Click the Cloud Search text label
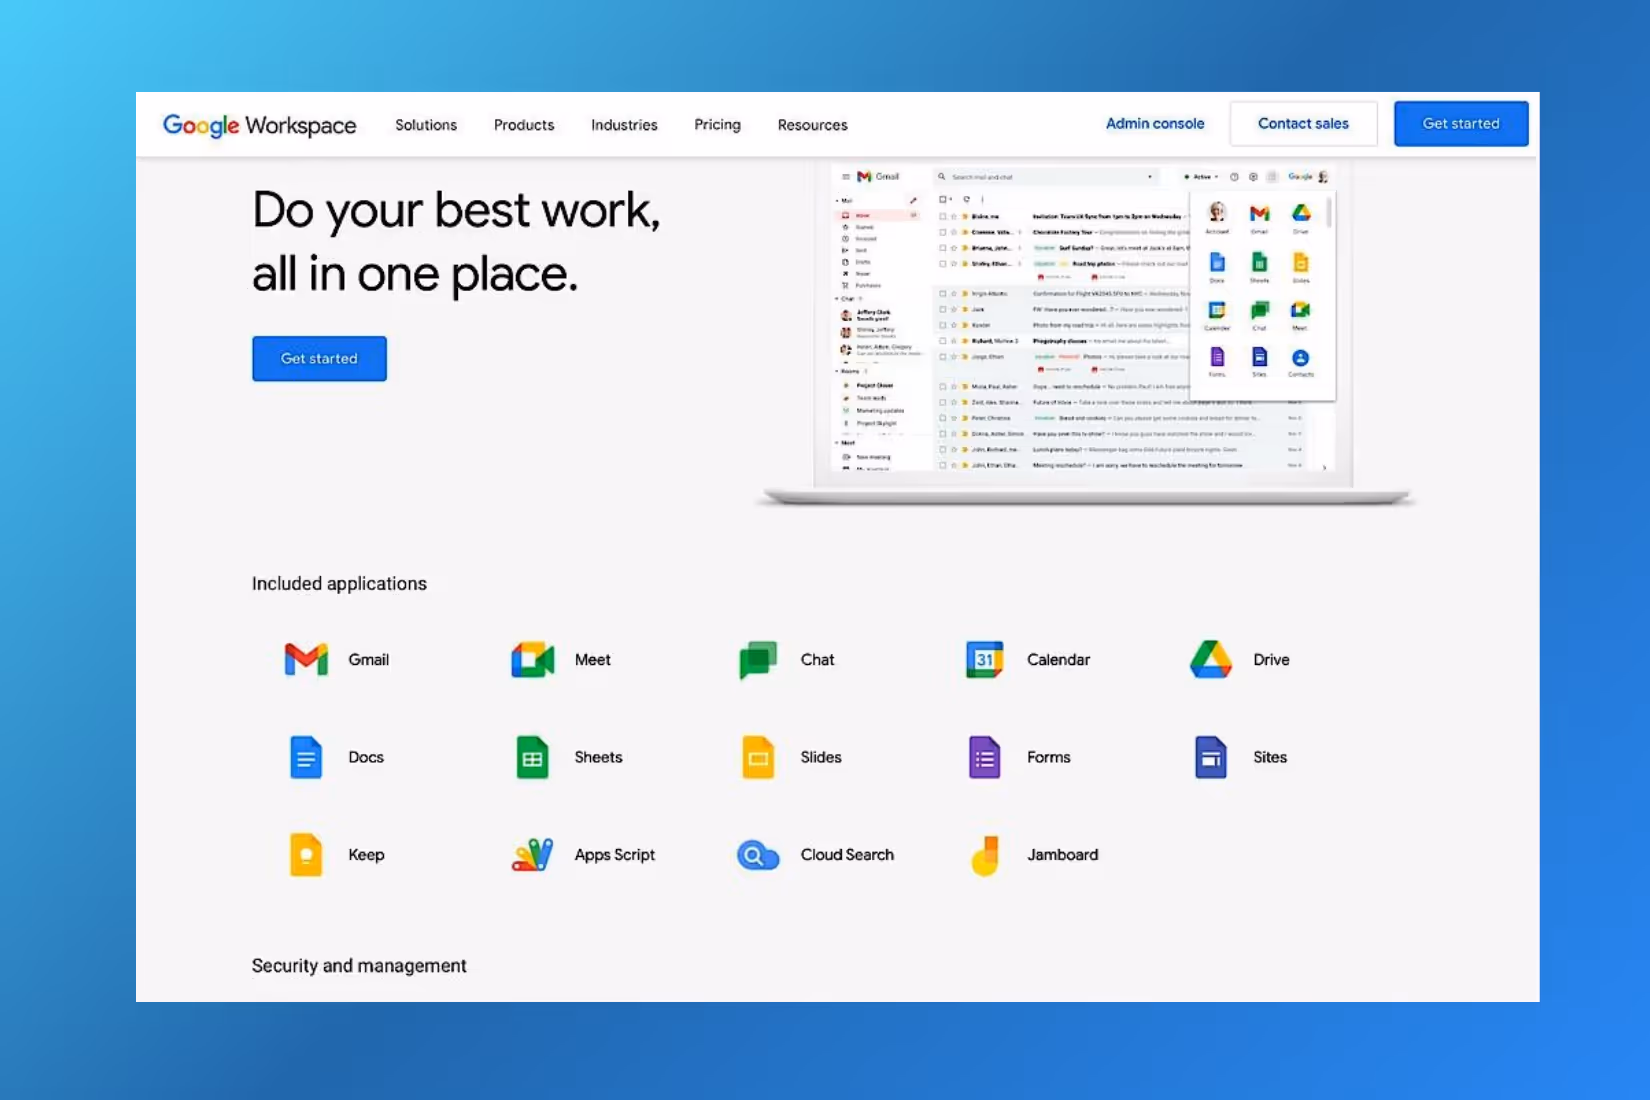This screenshot has width=1650, height=1100. click(x=848, y=855)
